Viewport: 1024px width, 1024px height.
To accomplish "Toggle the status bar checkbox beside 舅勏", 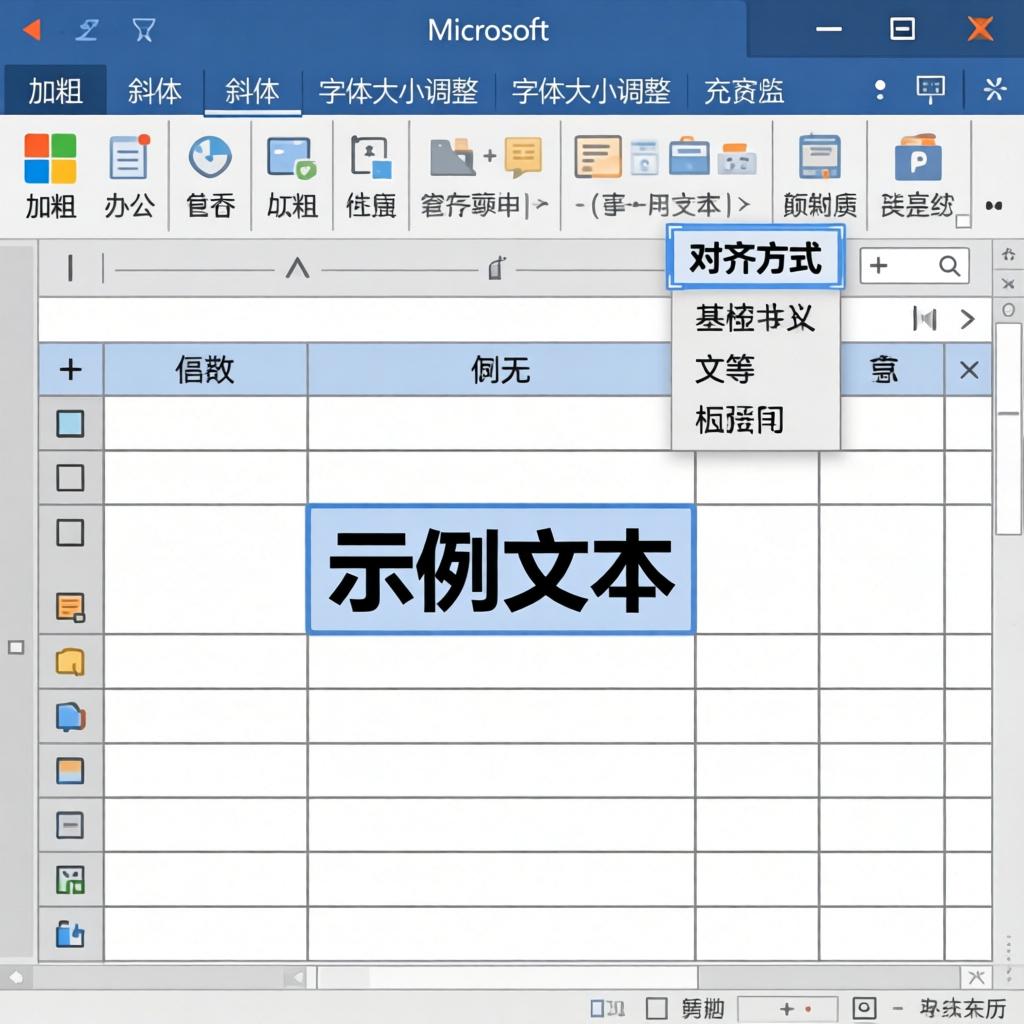I will (x=657, y=1008).
